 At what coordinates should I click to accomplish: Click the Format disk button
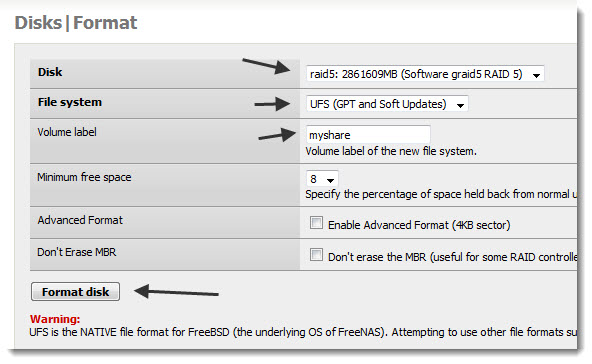click(76, 292)
